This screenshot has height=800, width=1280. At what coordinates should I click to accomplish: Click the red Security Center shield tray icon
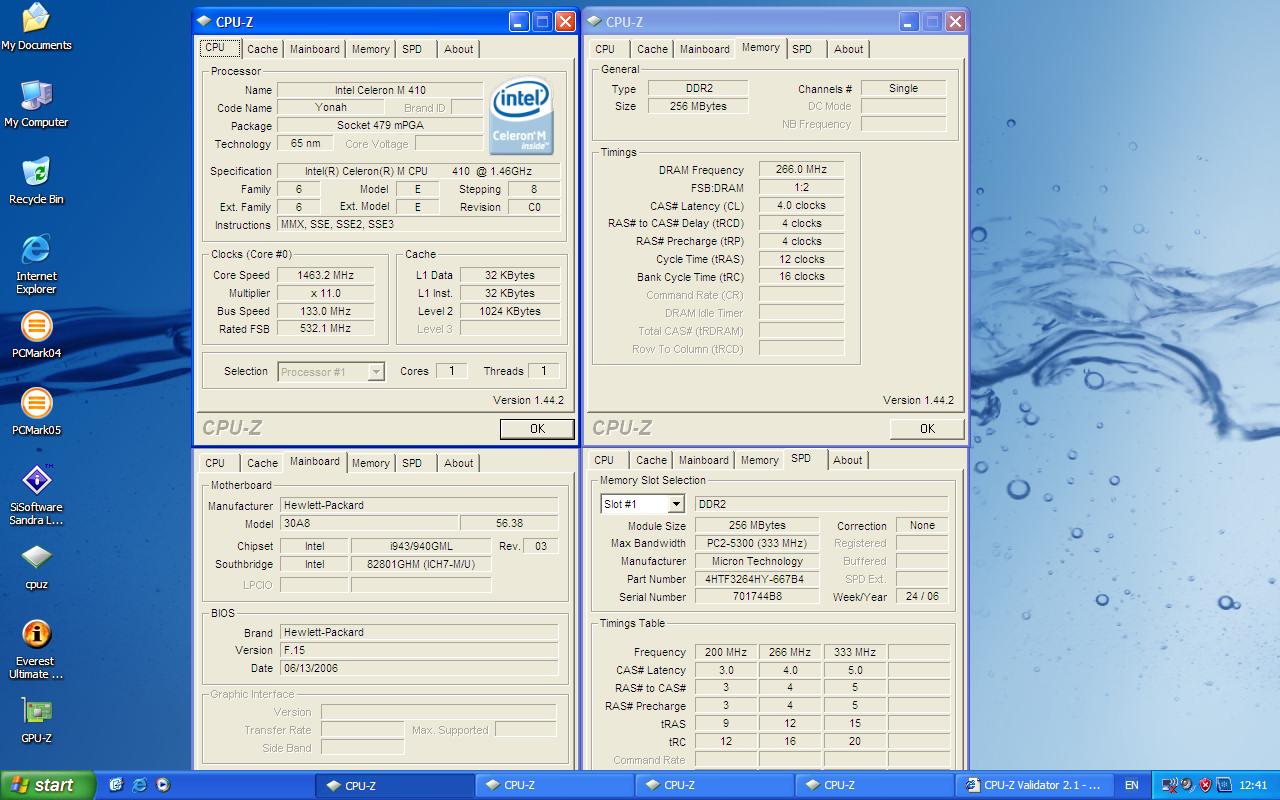tap(1205, 785)
